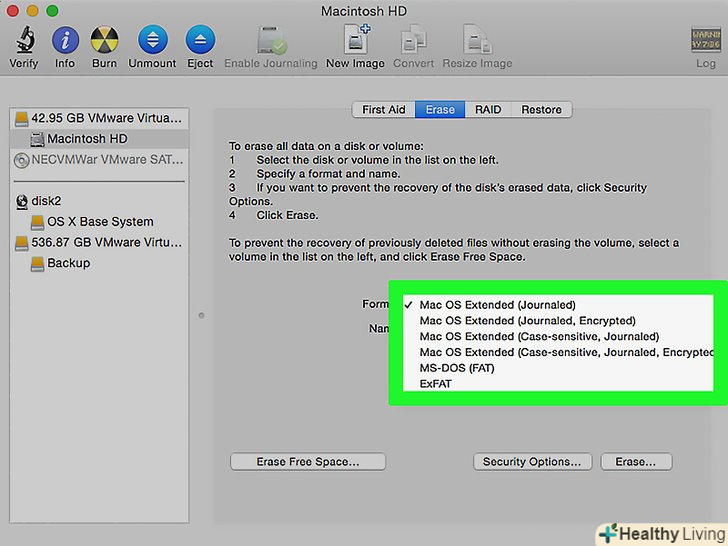728x546 pixels.
Task: Open Security Options dialog
Action: click(532, 462)
